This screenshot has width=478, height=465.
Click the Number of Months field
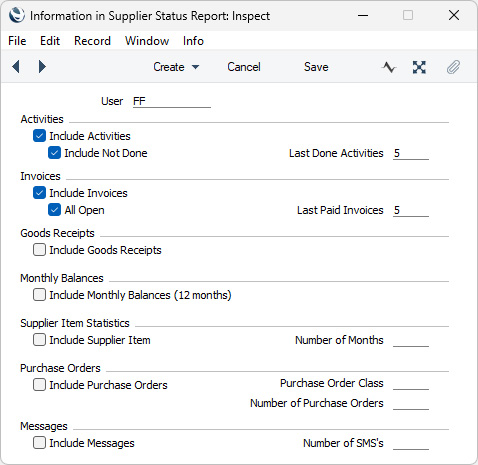[x=411, y=340]
